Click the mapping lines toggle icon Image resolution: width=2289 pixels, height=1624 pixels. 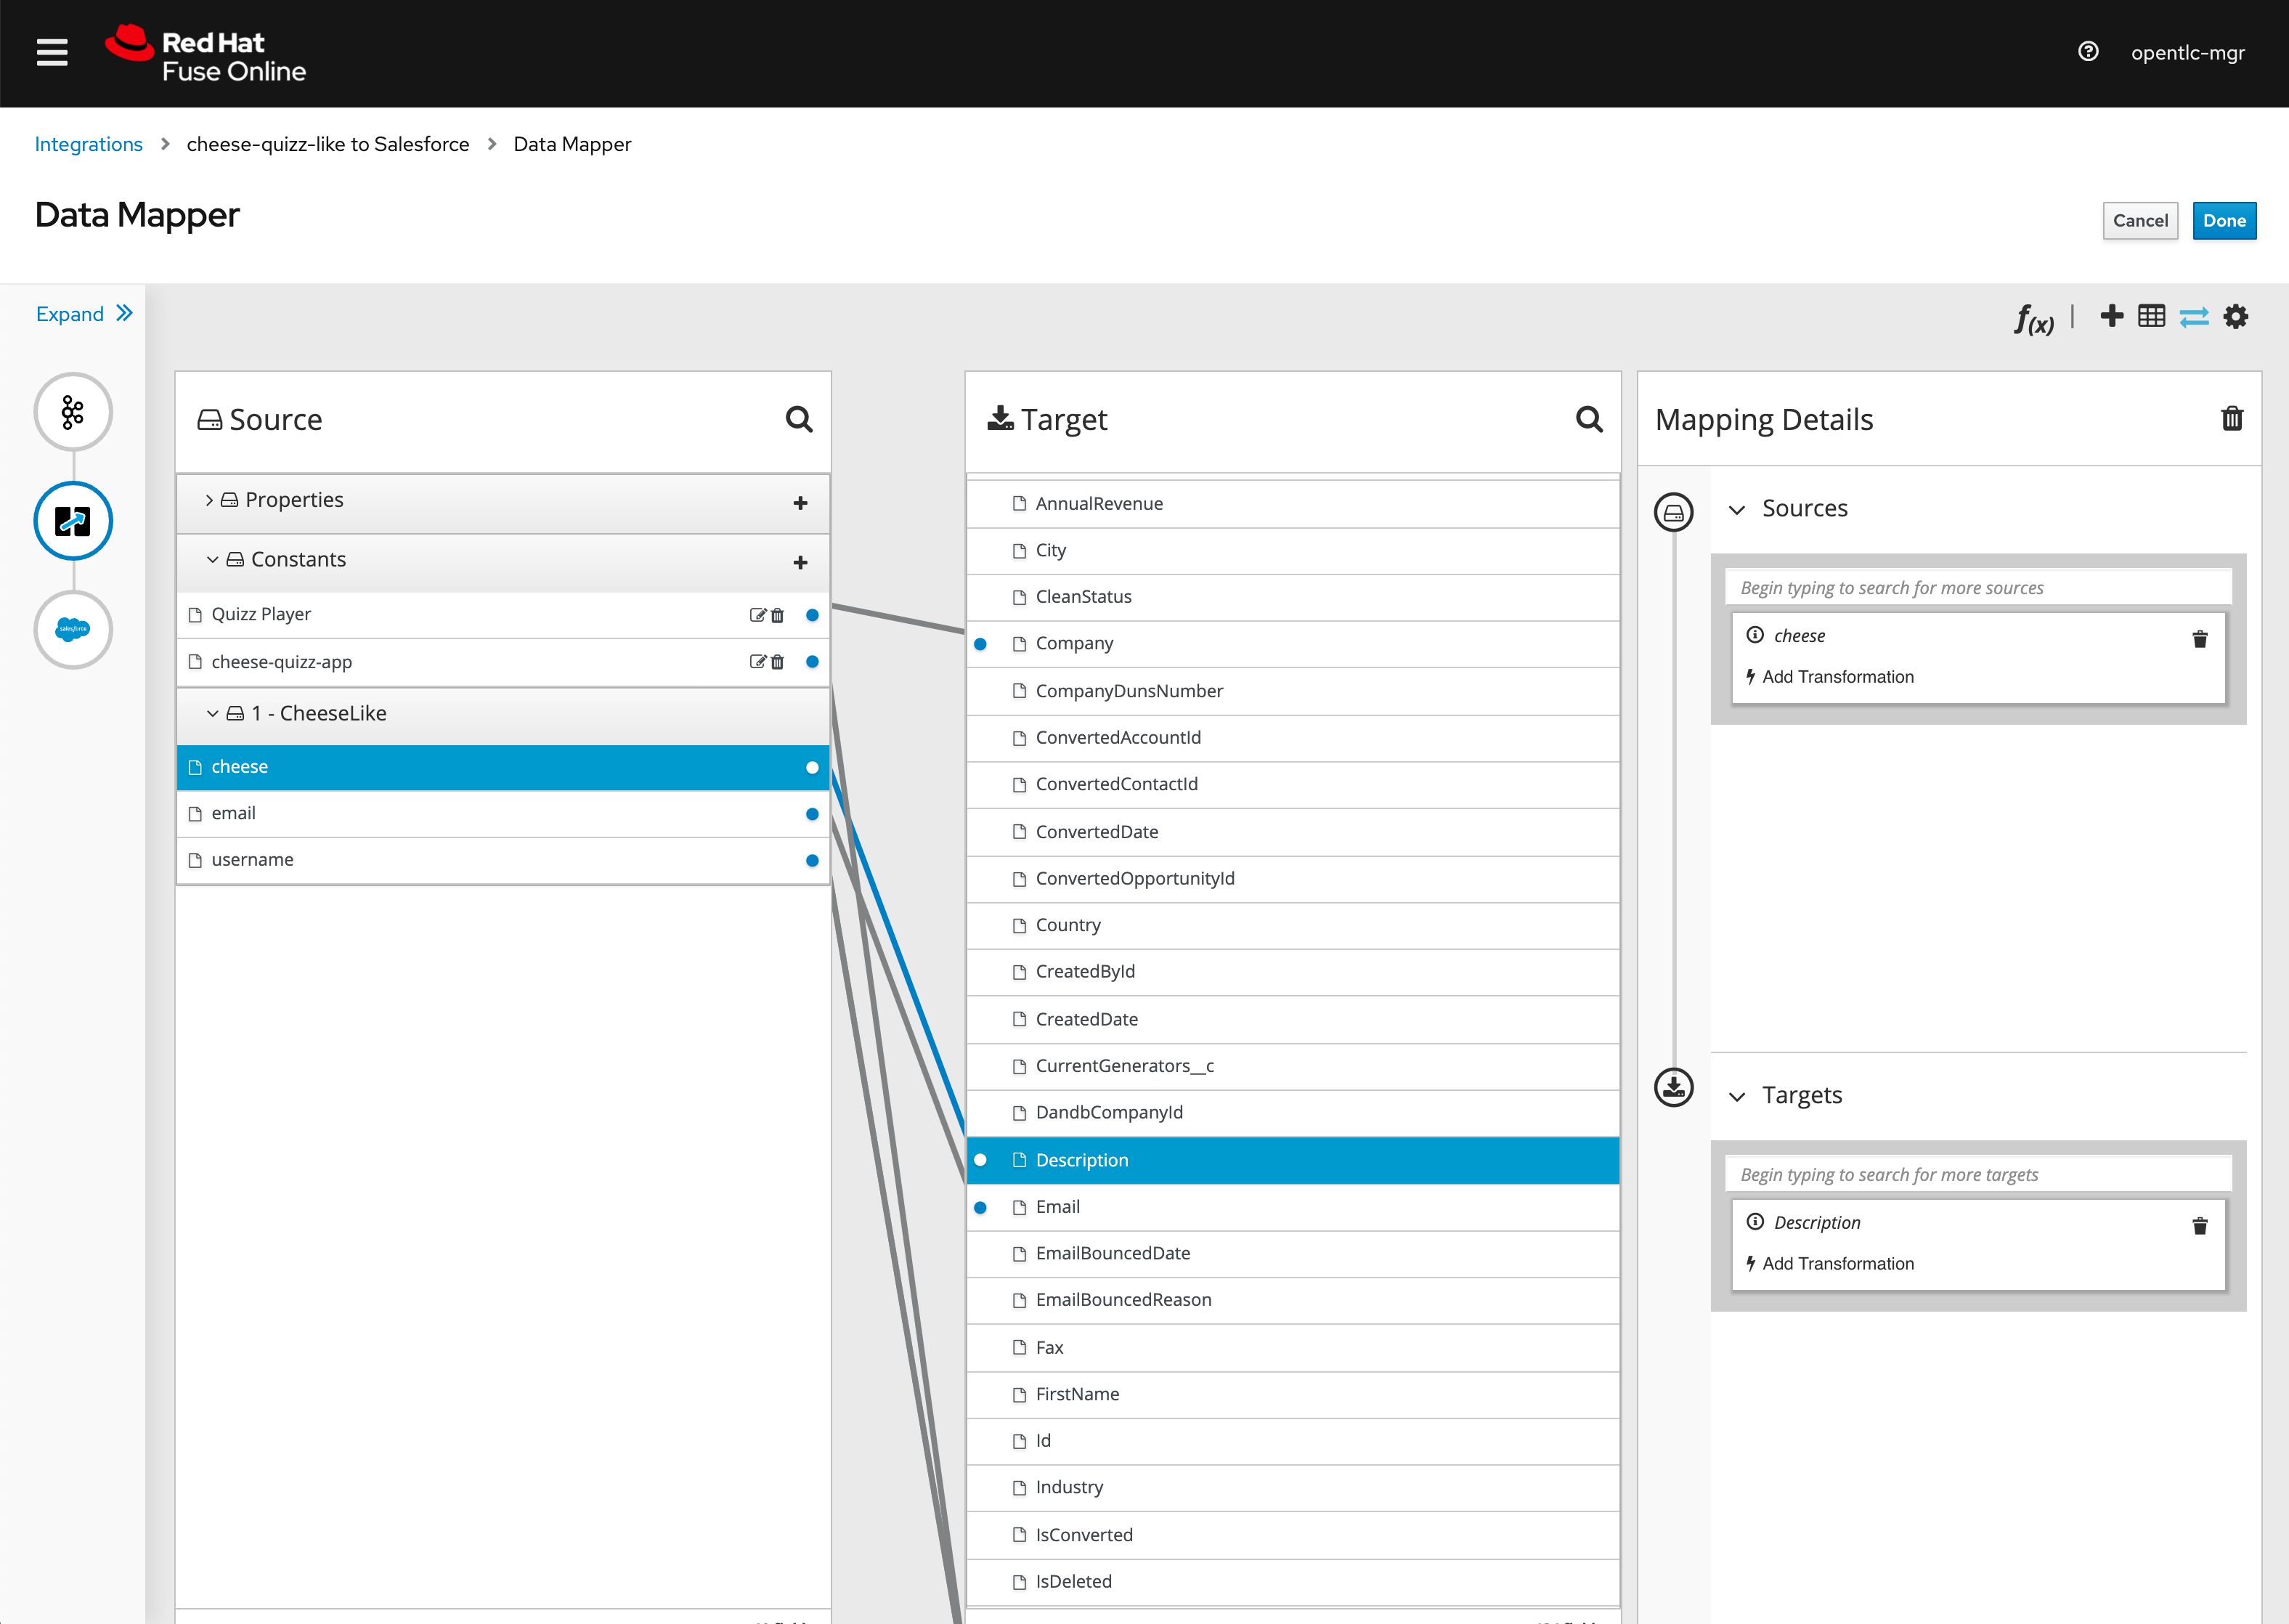[2194, 318]
